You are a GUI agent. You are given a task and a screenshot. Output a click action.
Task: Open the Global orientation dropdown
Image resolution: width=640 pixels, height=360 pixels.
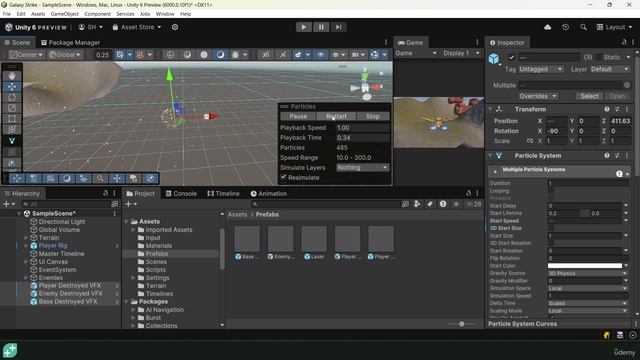64,54
